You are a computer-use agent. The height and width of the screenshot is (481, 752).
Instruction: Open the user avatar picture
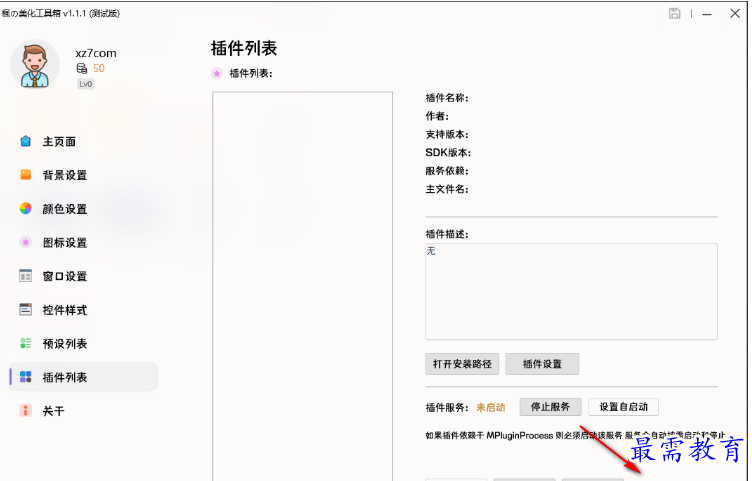coord(35,64)
